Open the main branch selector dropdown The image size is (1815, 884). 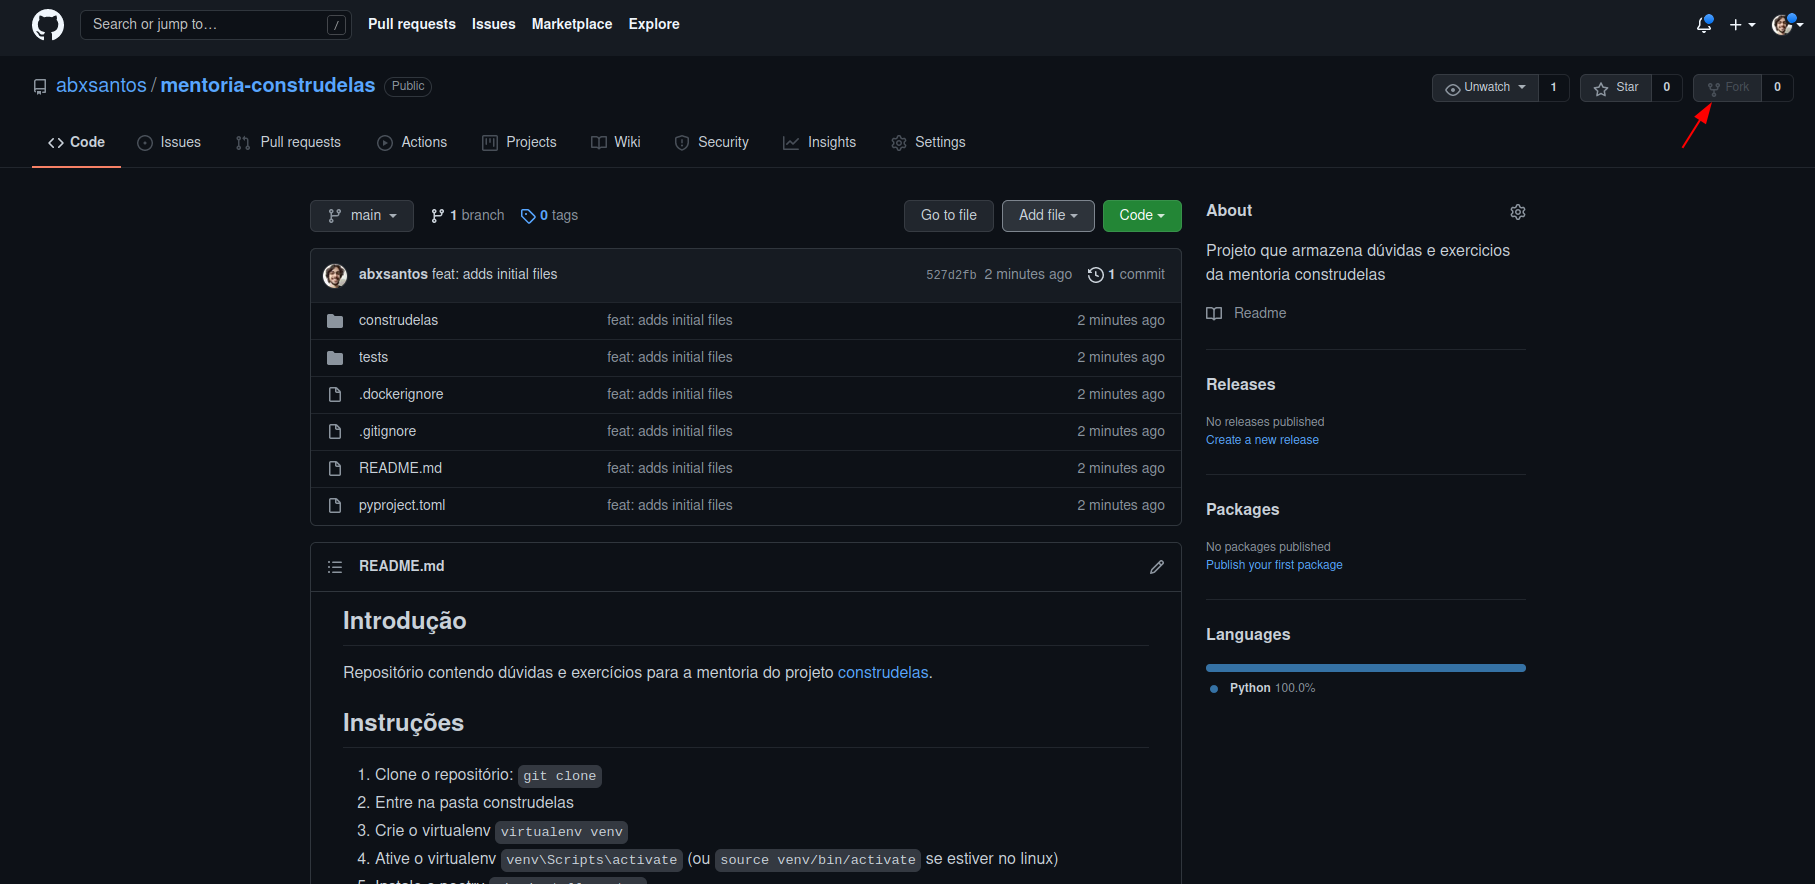click(x=362, y=215)
